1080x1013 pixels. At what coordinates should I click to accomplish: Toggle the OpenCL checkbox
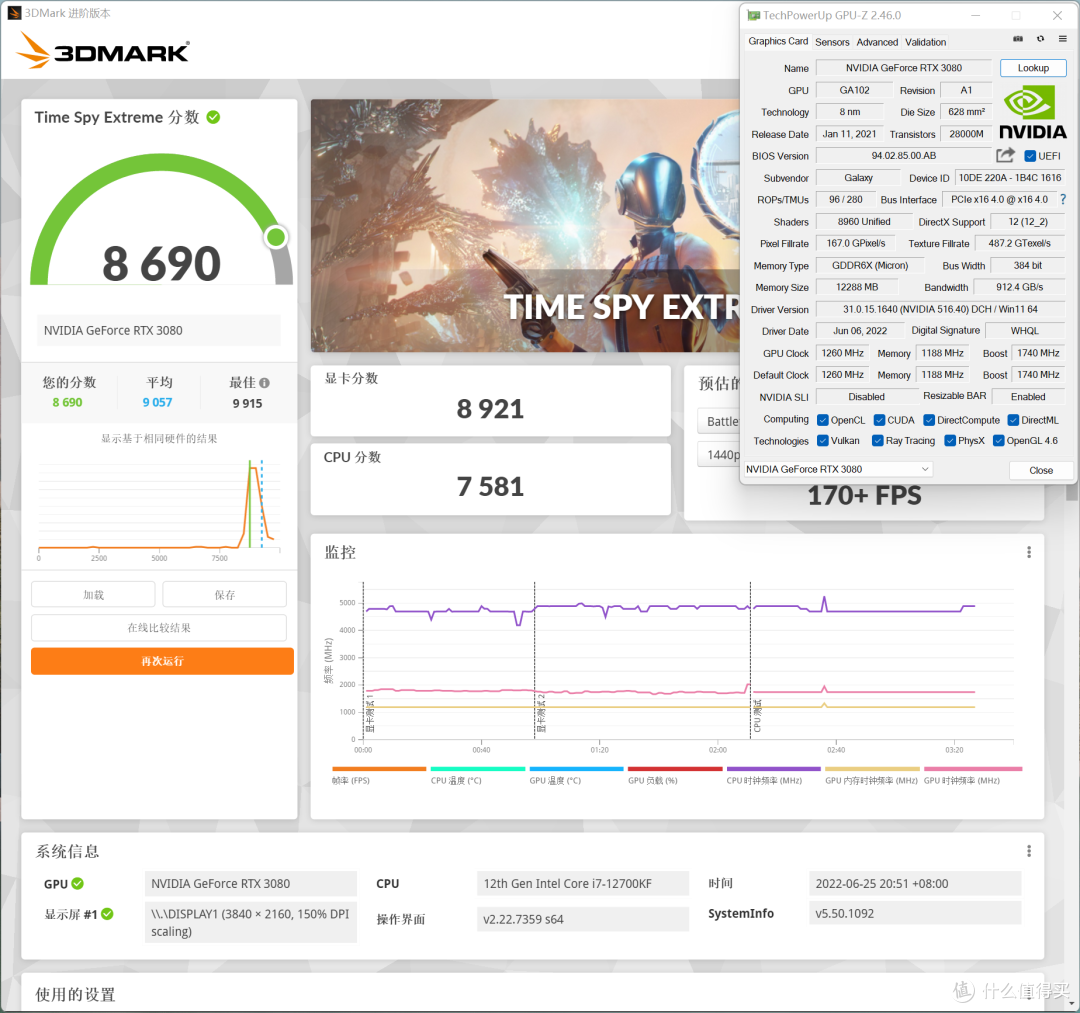click(x=822, y=420)
